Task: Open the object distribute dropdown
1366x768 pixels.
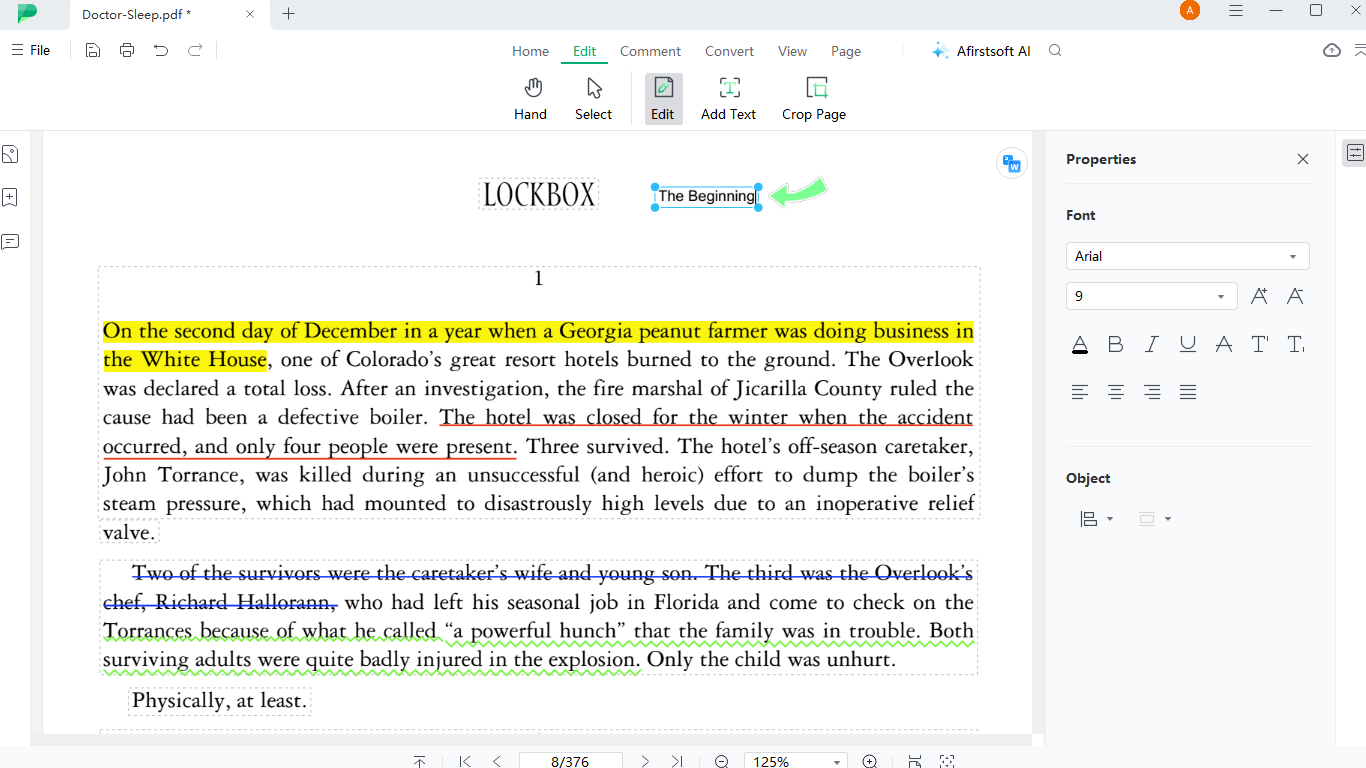Action: (x=1154, y=519)
